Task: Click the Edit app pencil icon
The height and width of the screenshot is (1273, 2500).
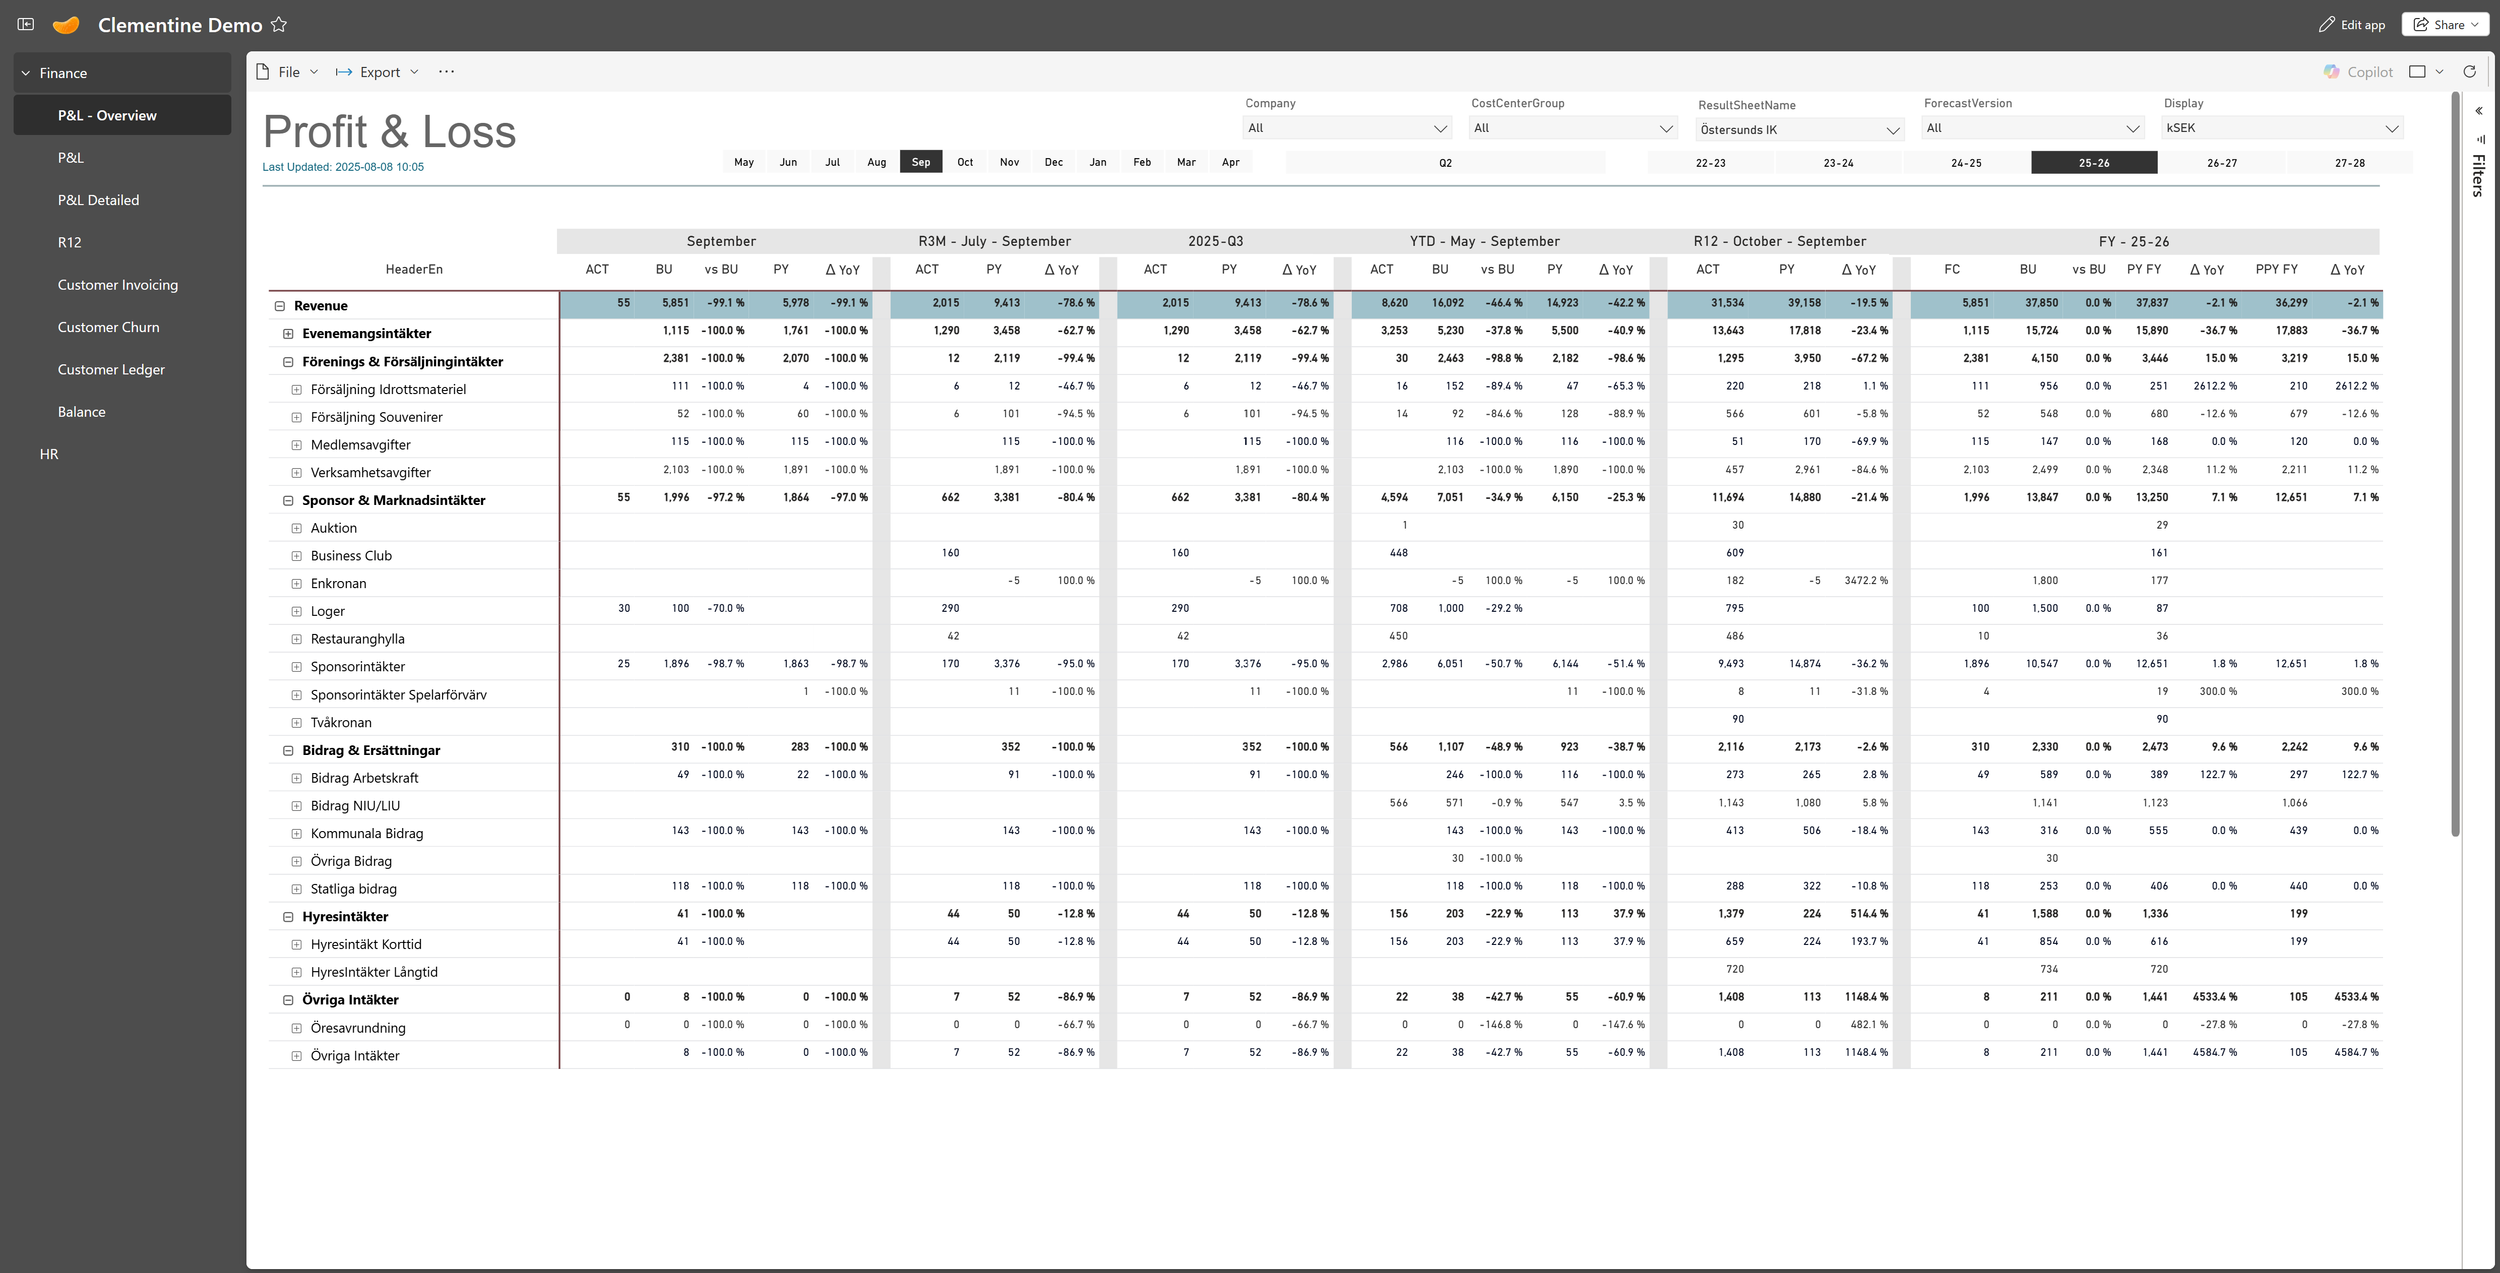Action: pyautogui.click(x=2326, y=25)
